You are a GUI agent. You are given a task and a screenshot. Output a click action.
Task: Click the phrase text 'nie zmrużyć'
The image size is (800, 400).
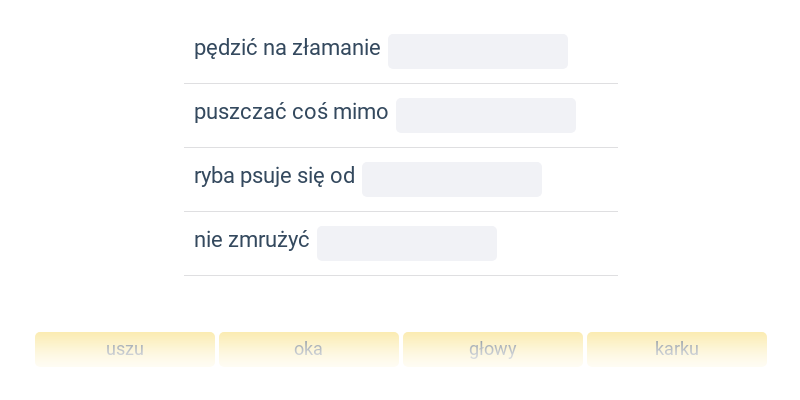pyautogui.click(x=252, y=240)
